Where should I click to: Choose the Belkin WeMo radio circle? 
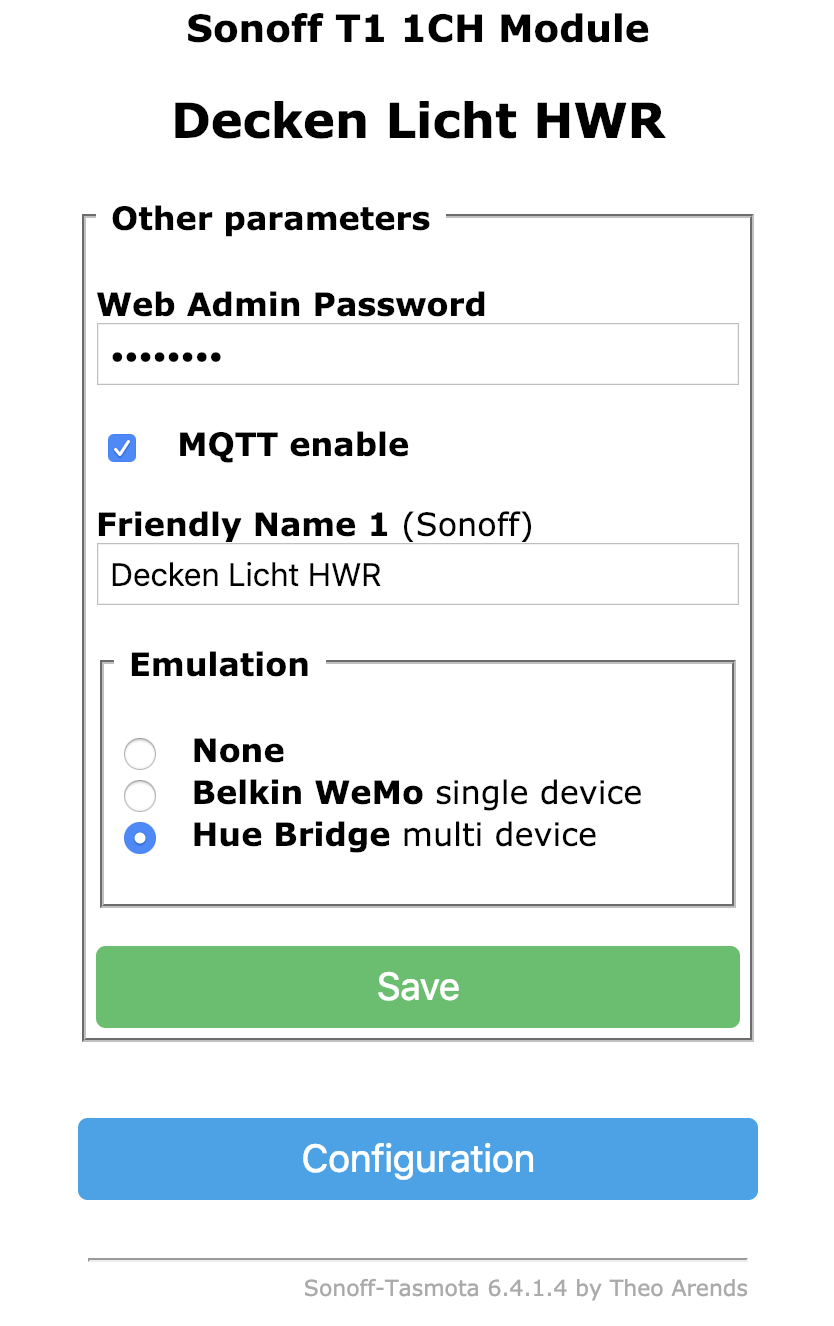[x=140, y=796]
